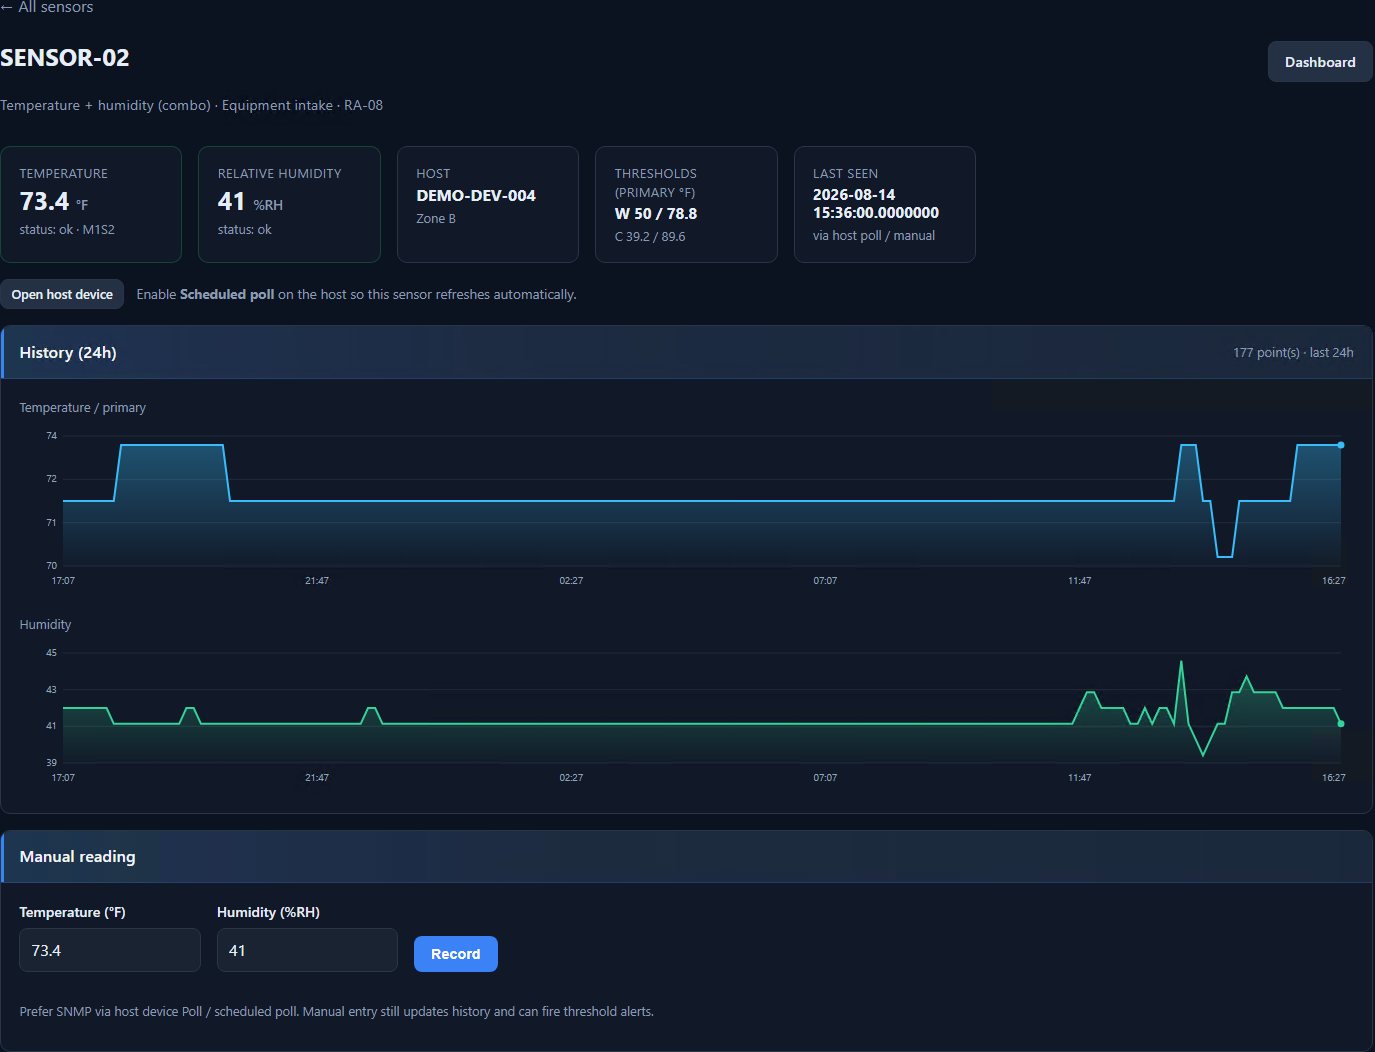Select the Thresholds summary card
Image resolution: width=1375 pixels, height=1052 pixels.
tap(686, 204)
